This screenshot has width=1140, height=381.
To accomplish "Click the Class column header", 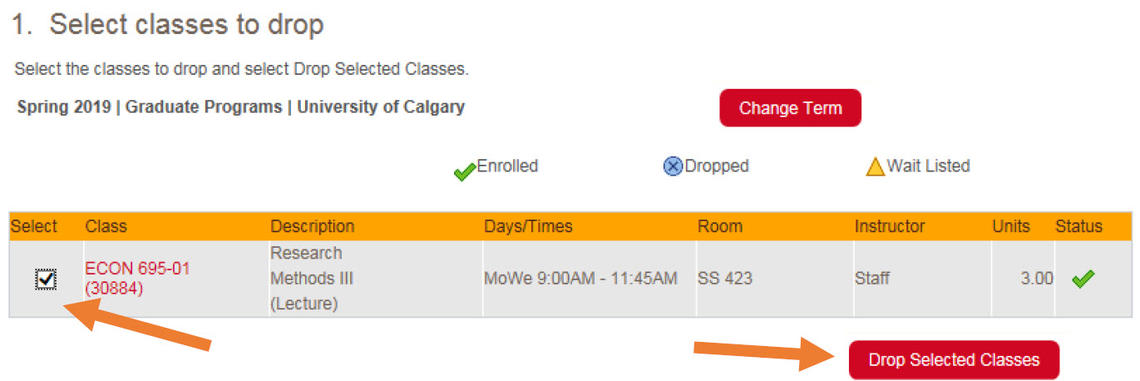I will coord(106,227).
